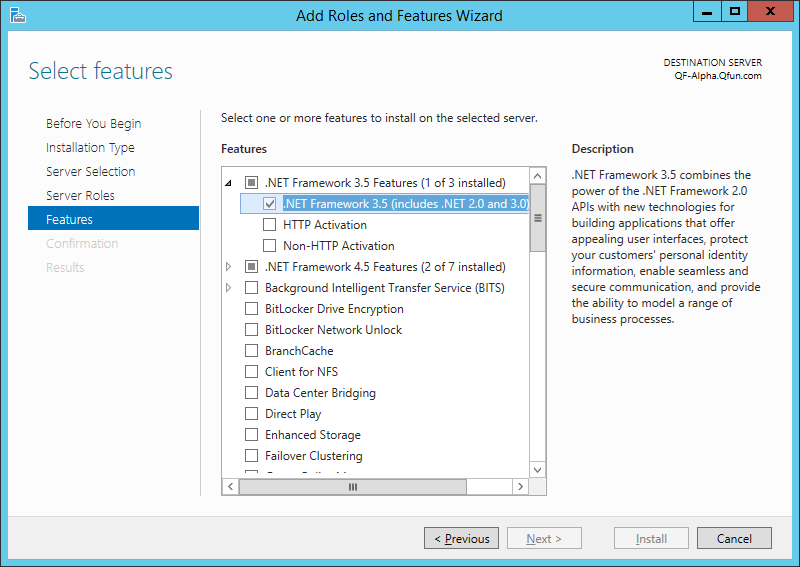Click the Previous button

click(461, 539)
